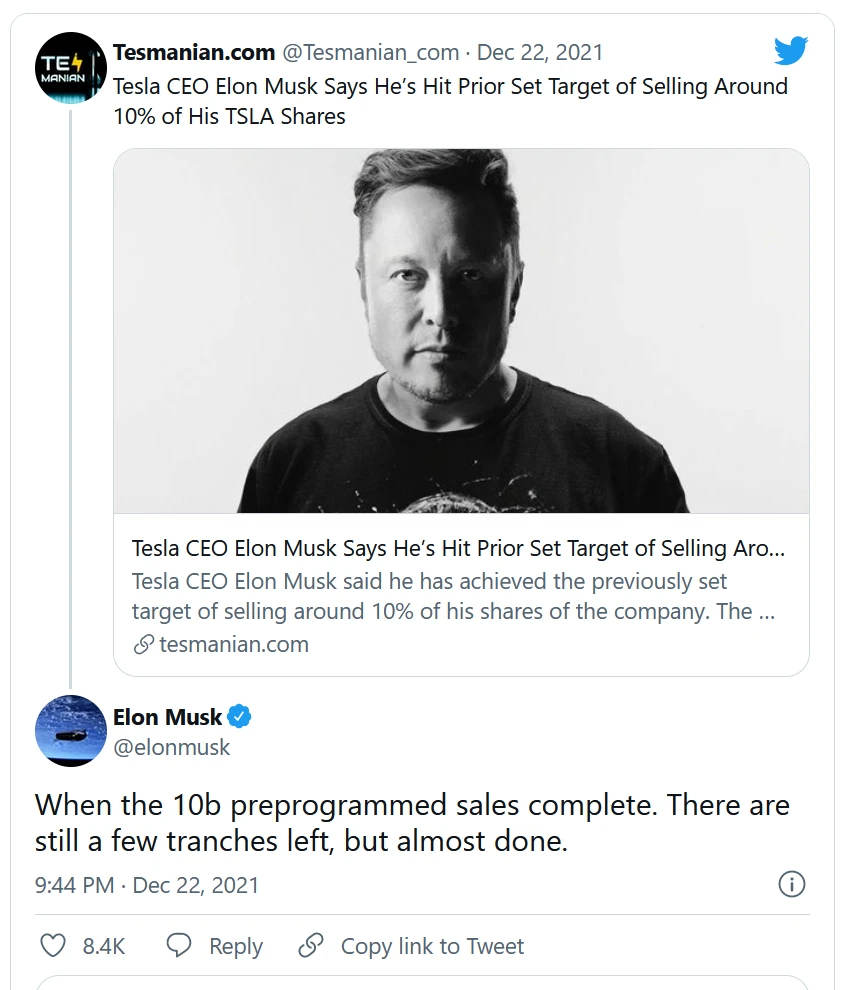
Task: Click the 8.4K likes count
Action: [103, 946]
